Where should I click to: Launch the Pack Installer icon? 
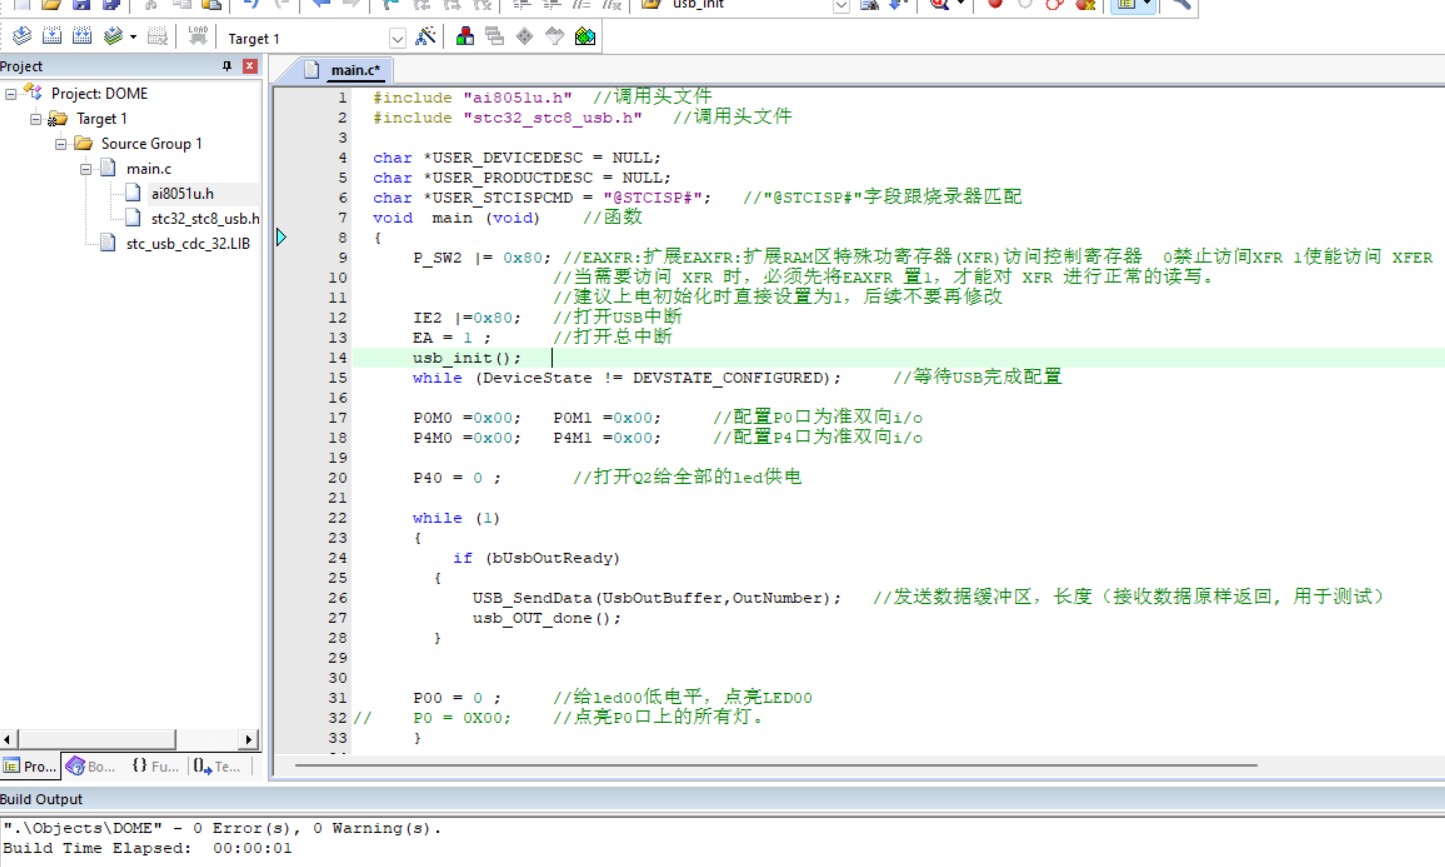coord(585,37)
